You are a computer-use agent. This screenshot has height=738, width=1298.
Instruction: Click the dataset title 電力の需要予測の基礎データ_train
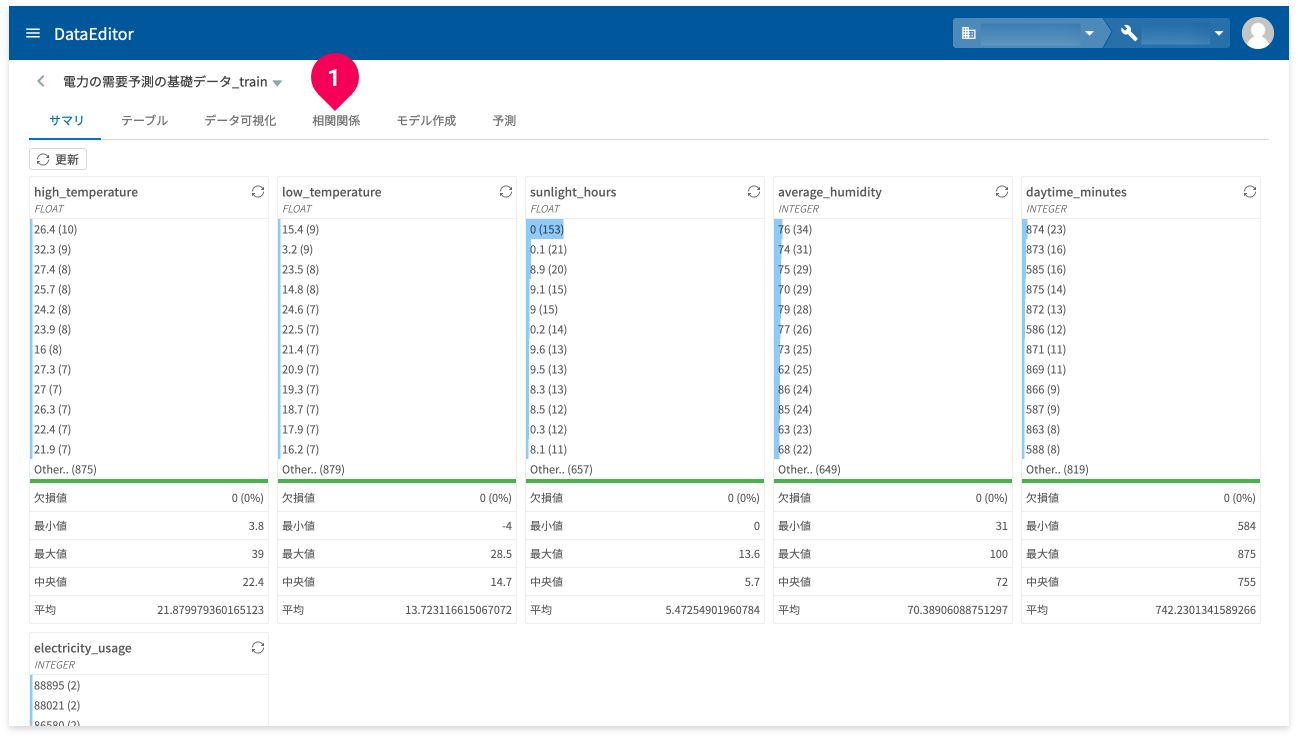click(x=165, y=82)
